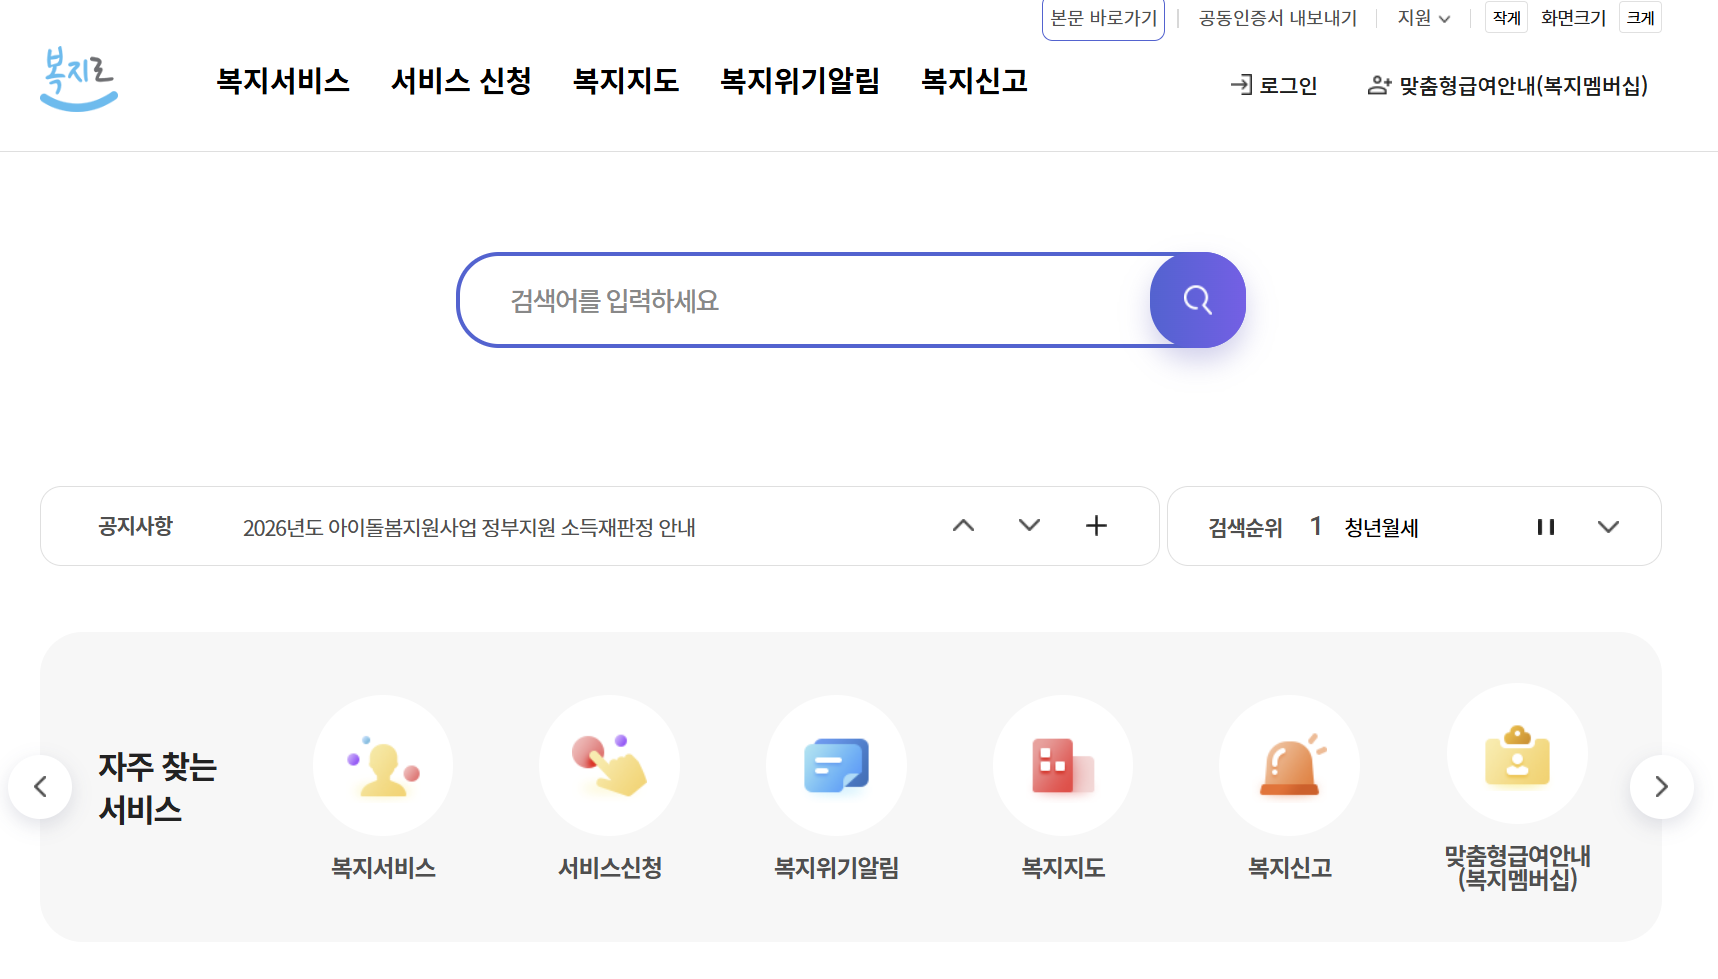Click the search input field
This screenshot has width=1718, height=979.
[x=800, y=300]
